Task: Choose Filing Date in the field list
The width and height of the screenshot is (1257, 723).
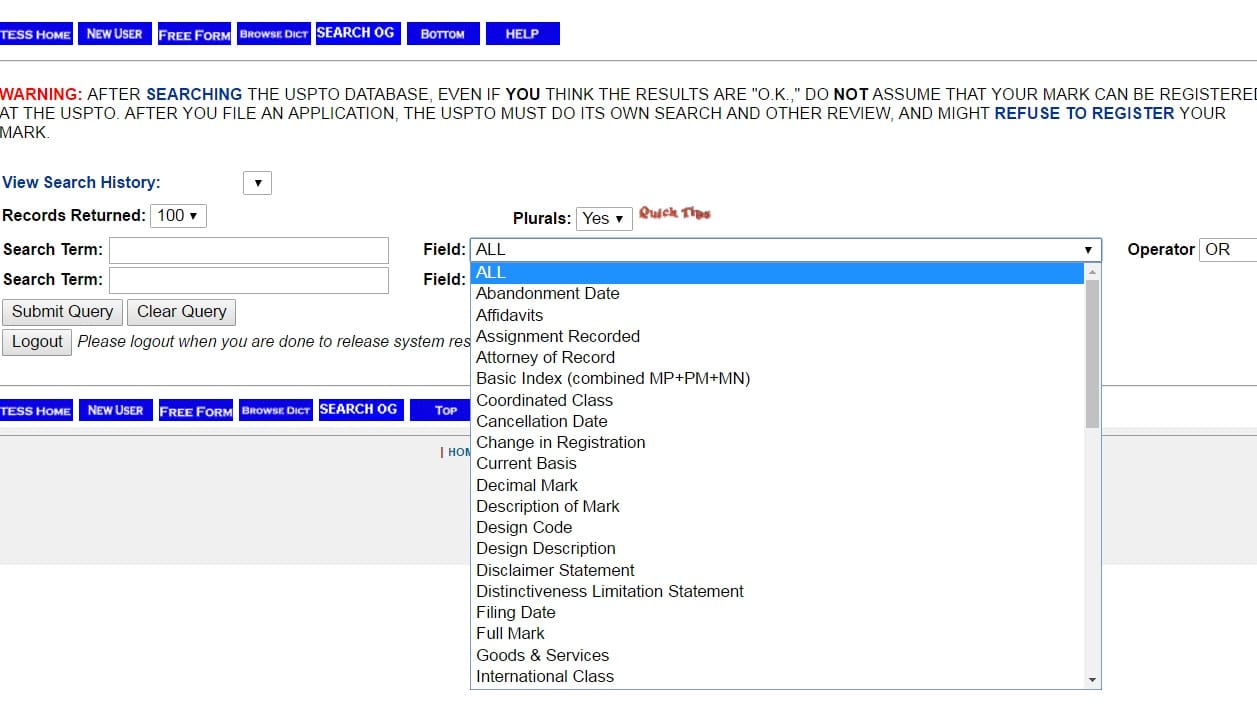Action: click(x=515, y=612)
